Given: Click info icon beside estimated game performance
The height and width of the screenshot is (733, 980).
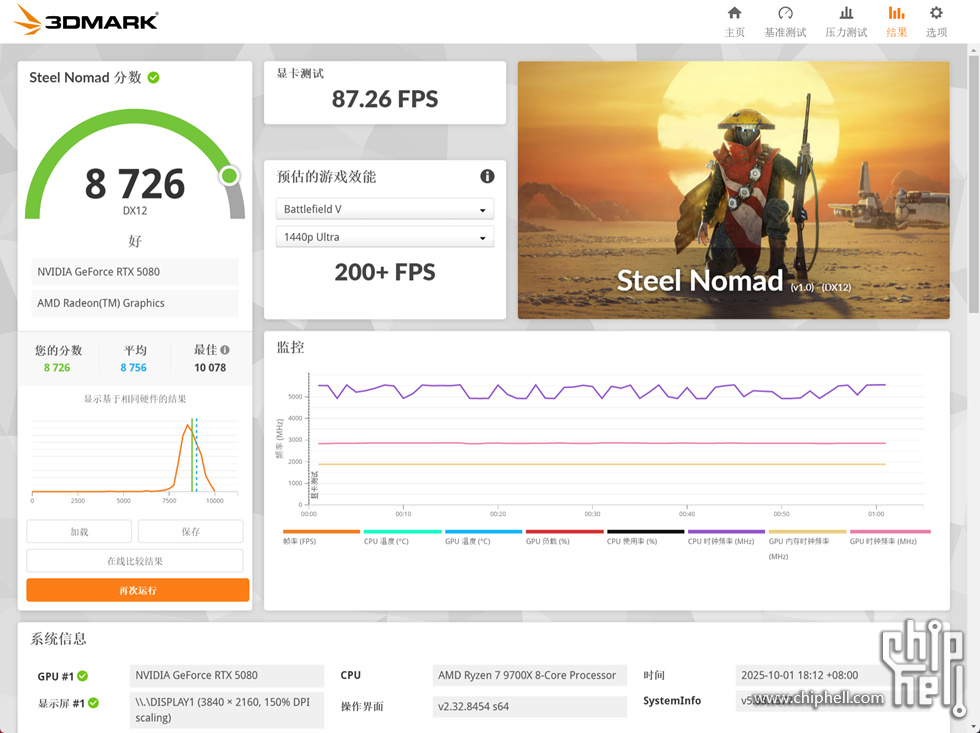Looking at the screenshot, I should coord(487,176).
